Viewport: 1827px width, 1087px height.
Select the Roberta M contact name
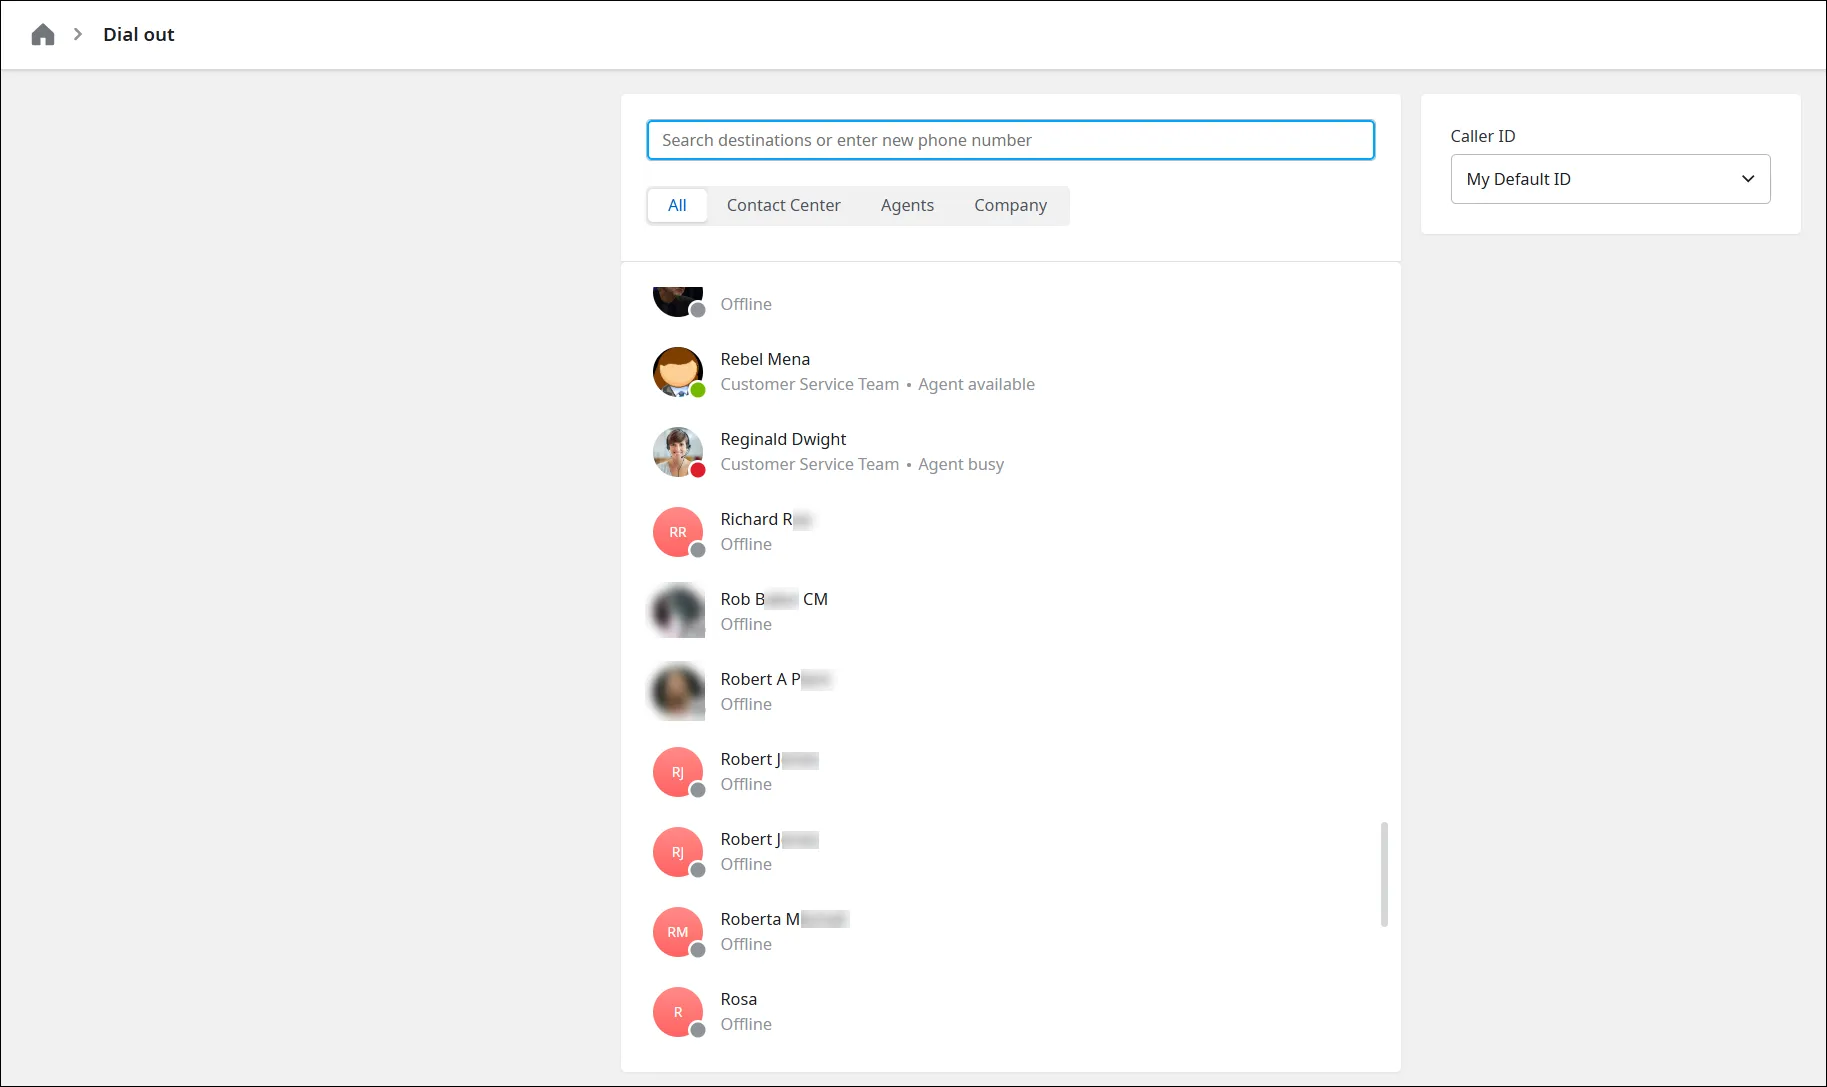point(784,919)
